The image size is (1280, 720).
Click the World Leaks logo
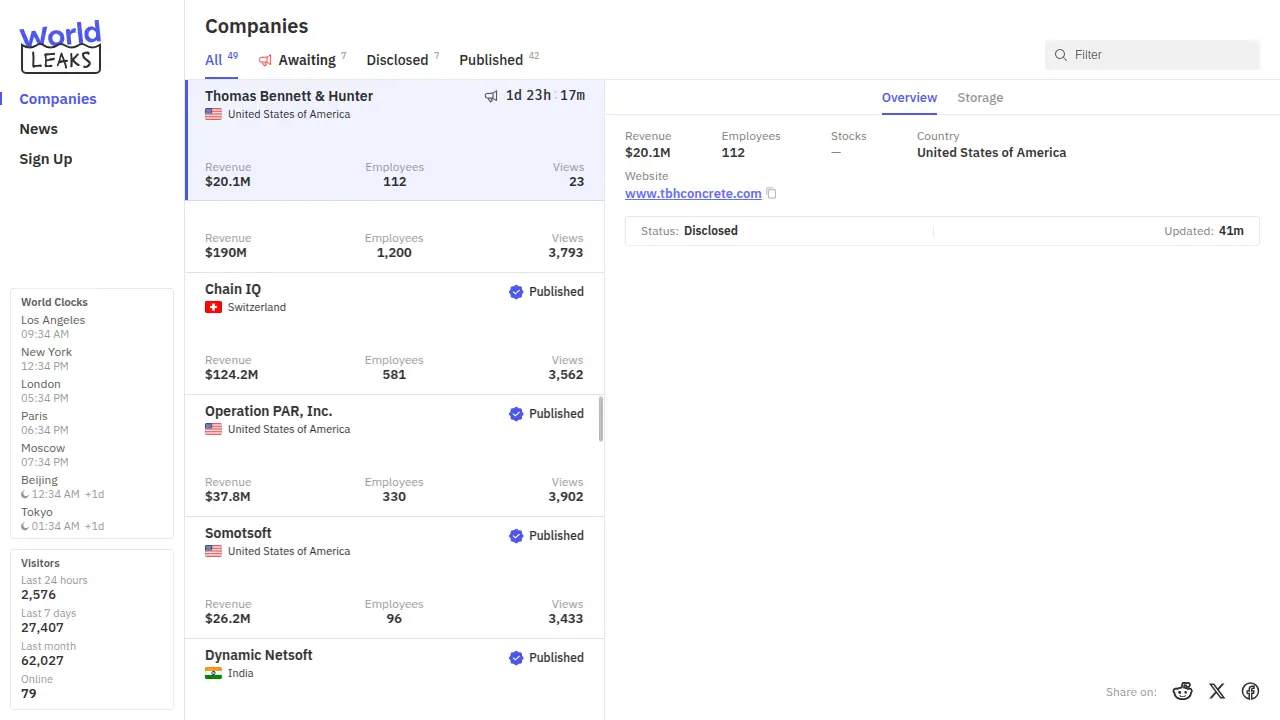pos(61,47)
